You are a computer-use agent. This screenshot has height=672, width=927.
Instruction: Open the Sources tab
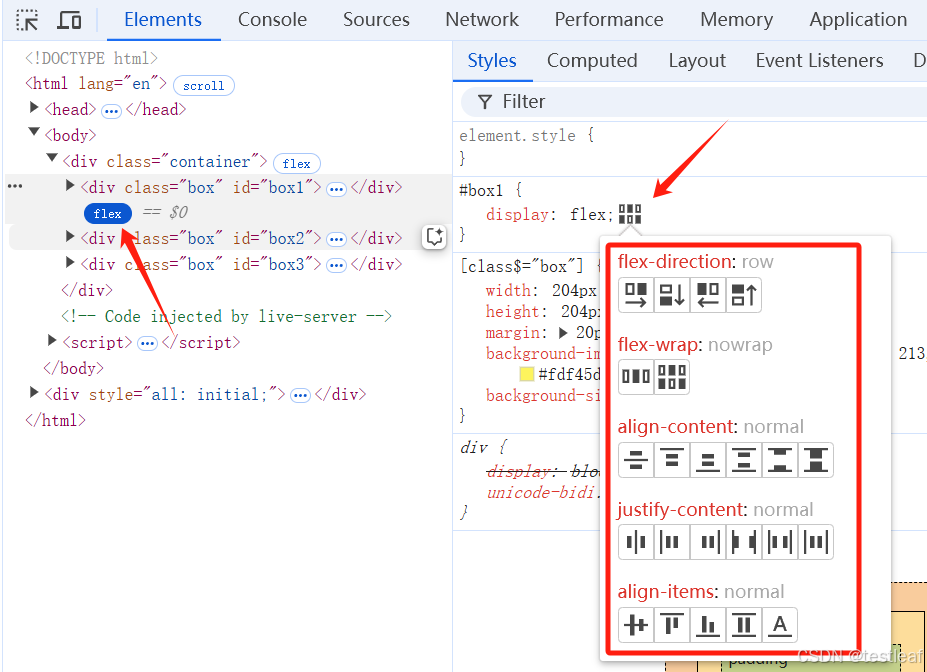376,20
